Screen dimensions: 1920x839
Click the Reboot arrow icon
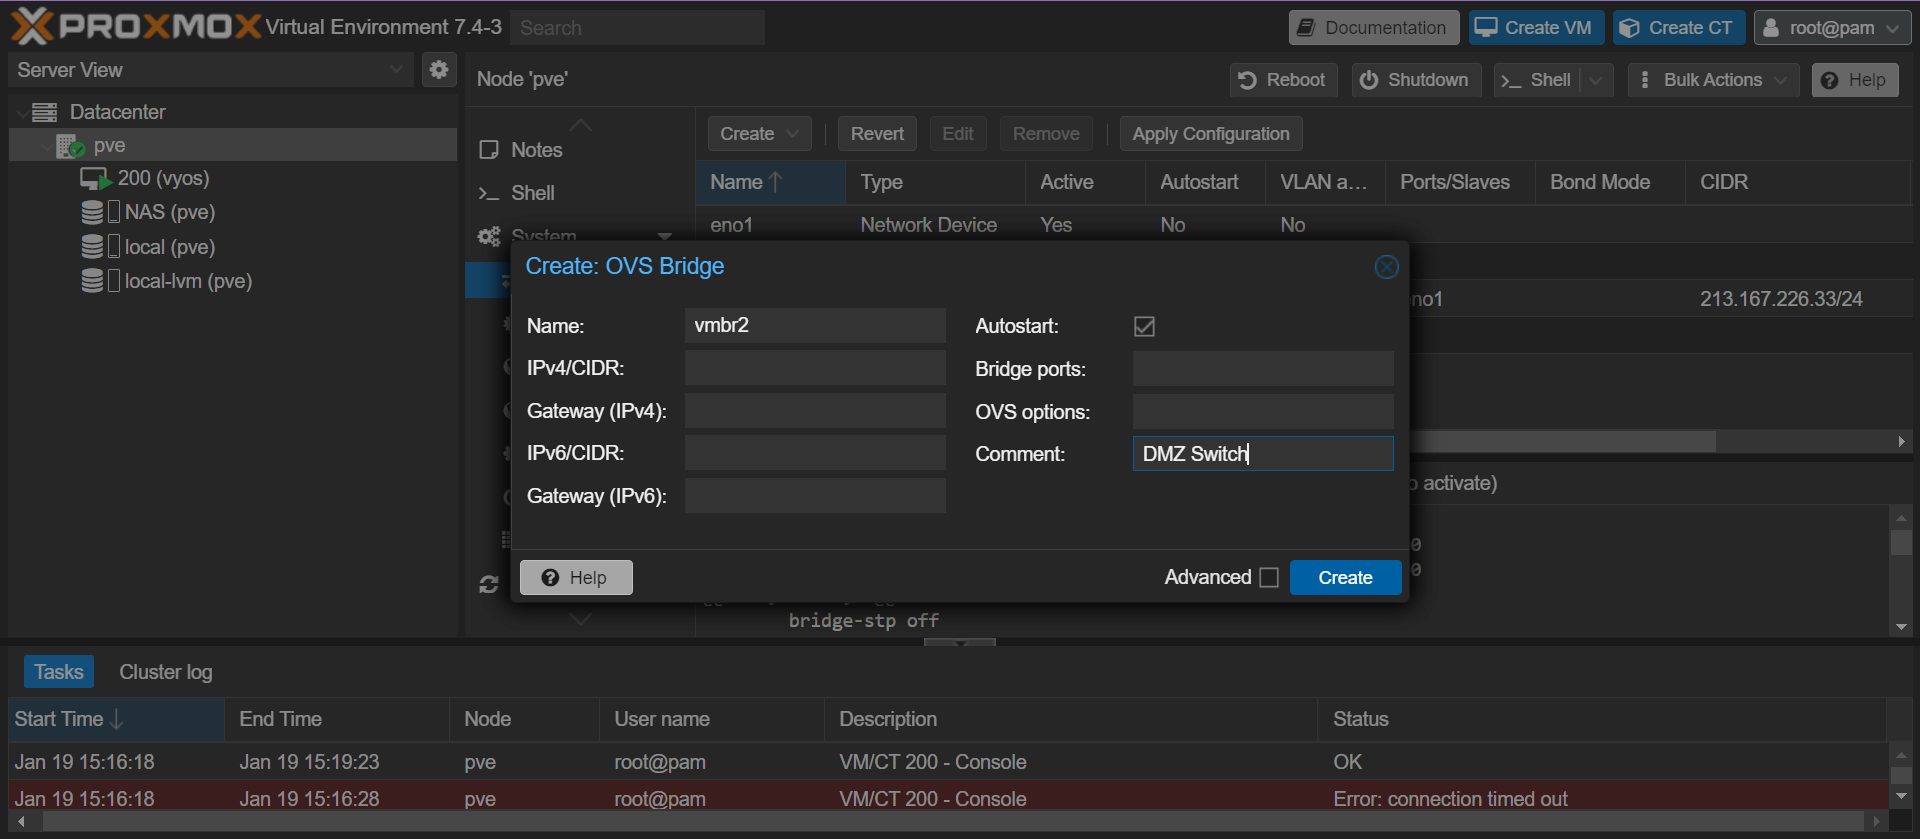1247,80
